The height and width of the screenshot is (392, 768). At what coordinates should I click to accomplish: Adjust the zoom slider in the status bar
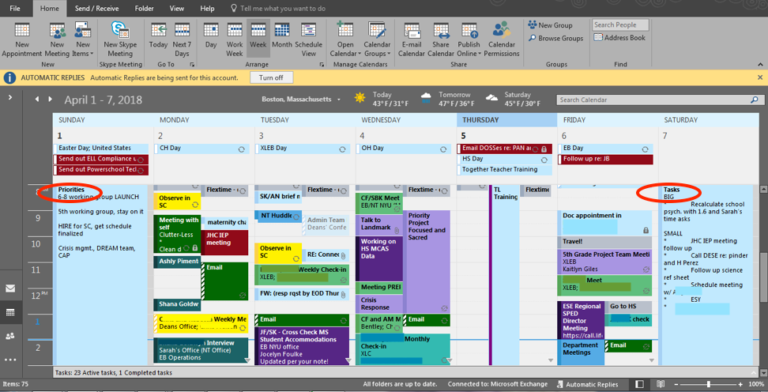coord(708,384)
